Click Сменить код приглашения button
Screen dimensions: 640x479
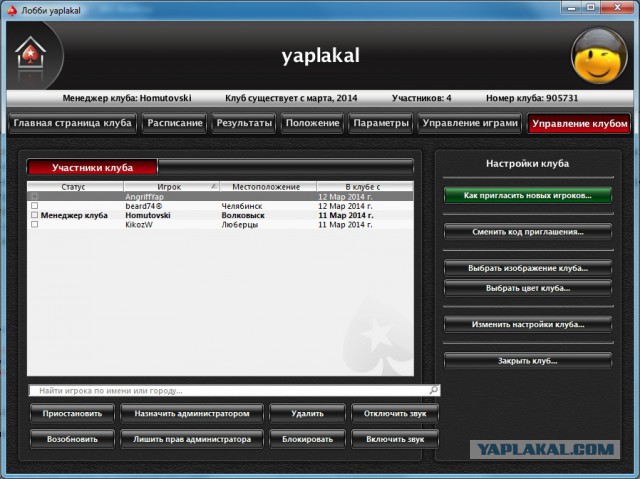click(x=528, y=232)
